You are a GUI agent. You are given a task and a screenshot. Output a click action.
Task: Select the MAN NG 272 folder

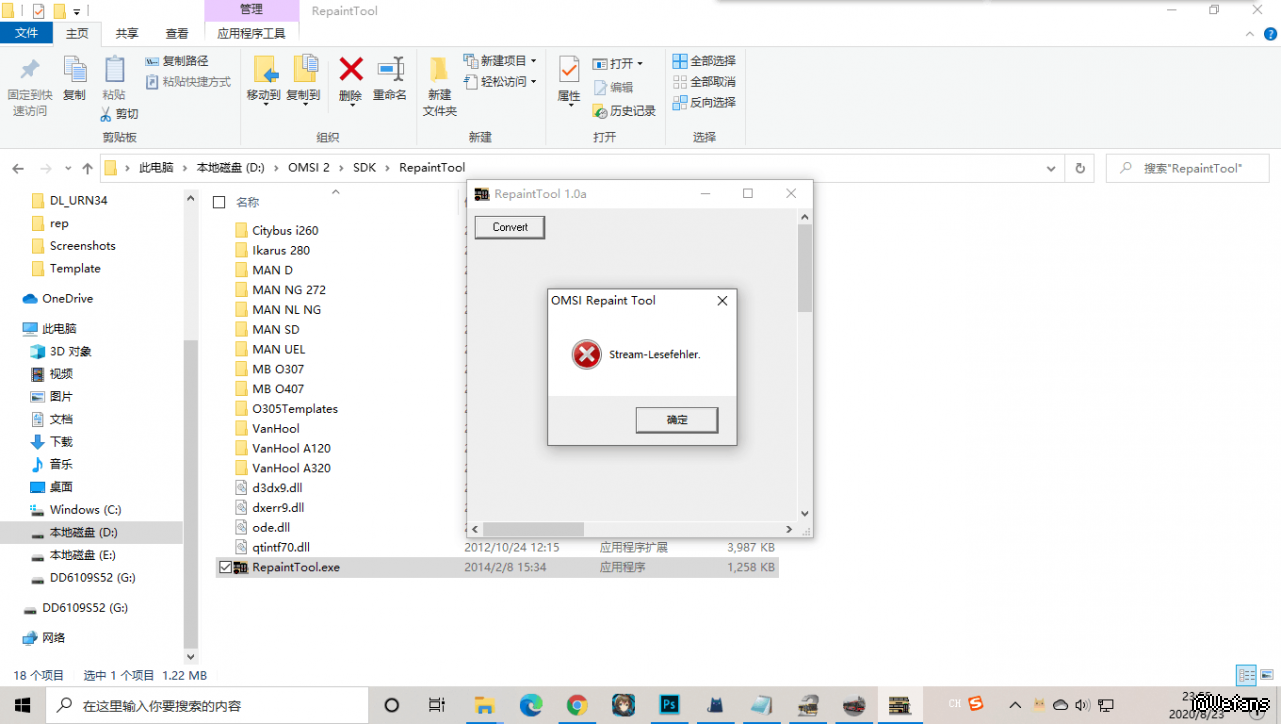[289, 290]
